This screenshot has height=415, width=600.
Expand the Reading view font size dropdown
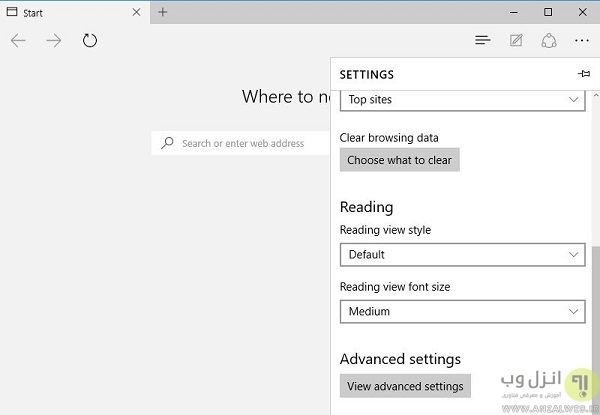462,311
